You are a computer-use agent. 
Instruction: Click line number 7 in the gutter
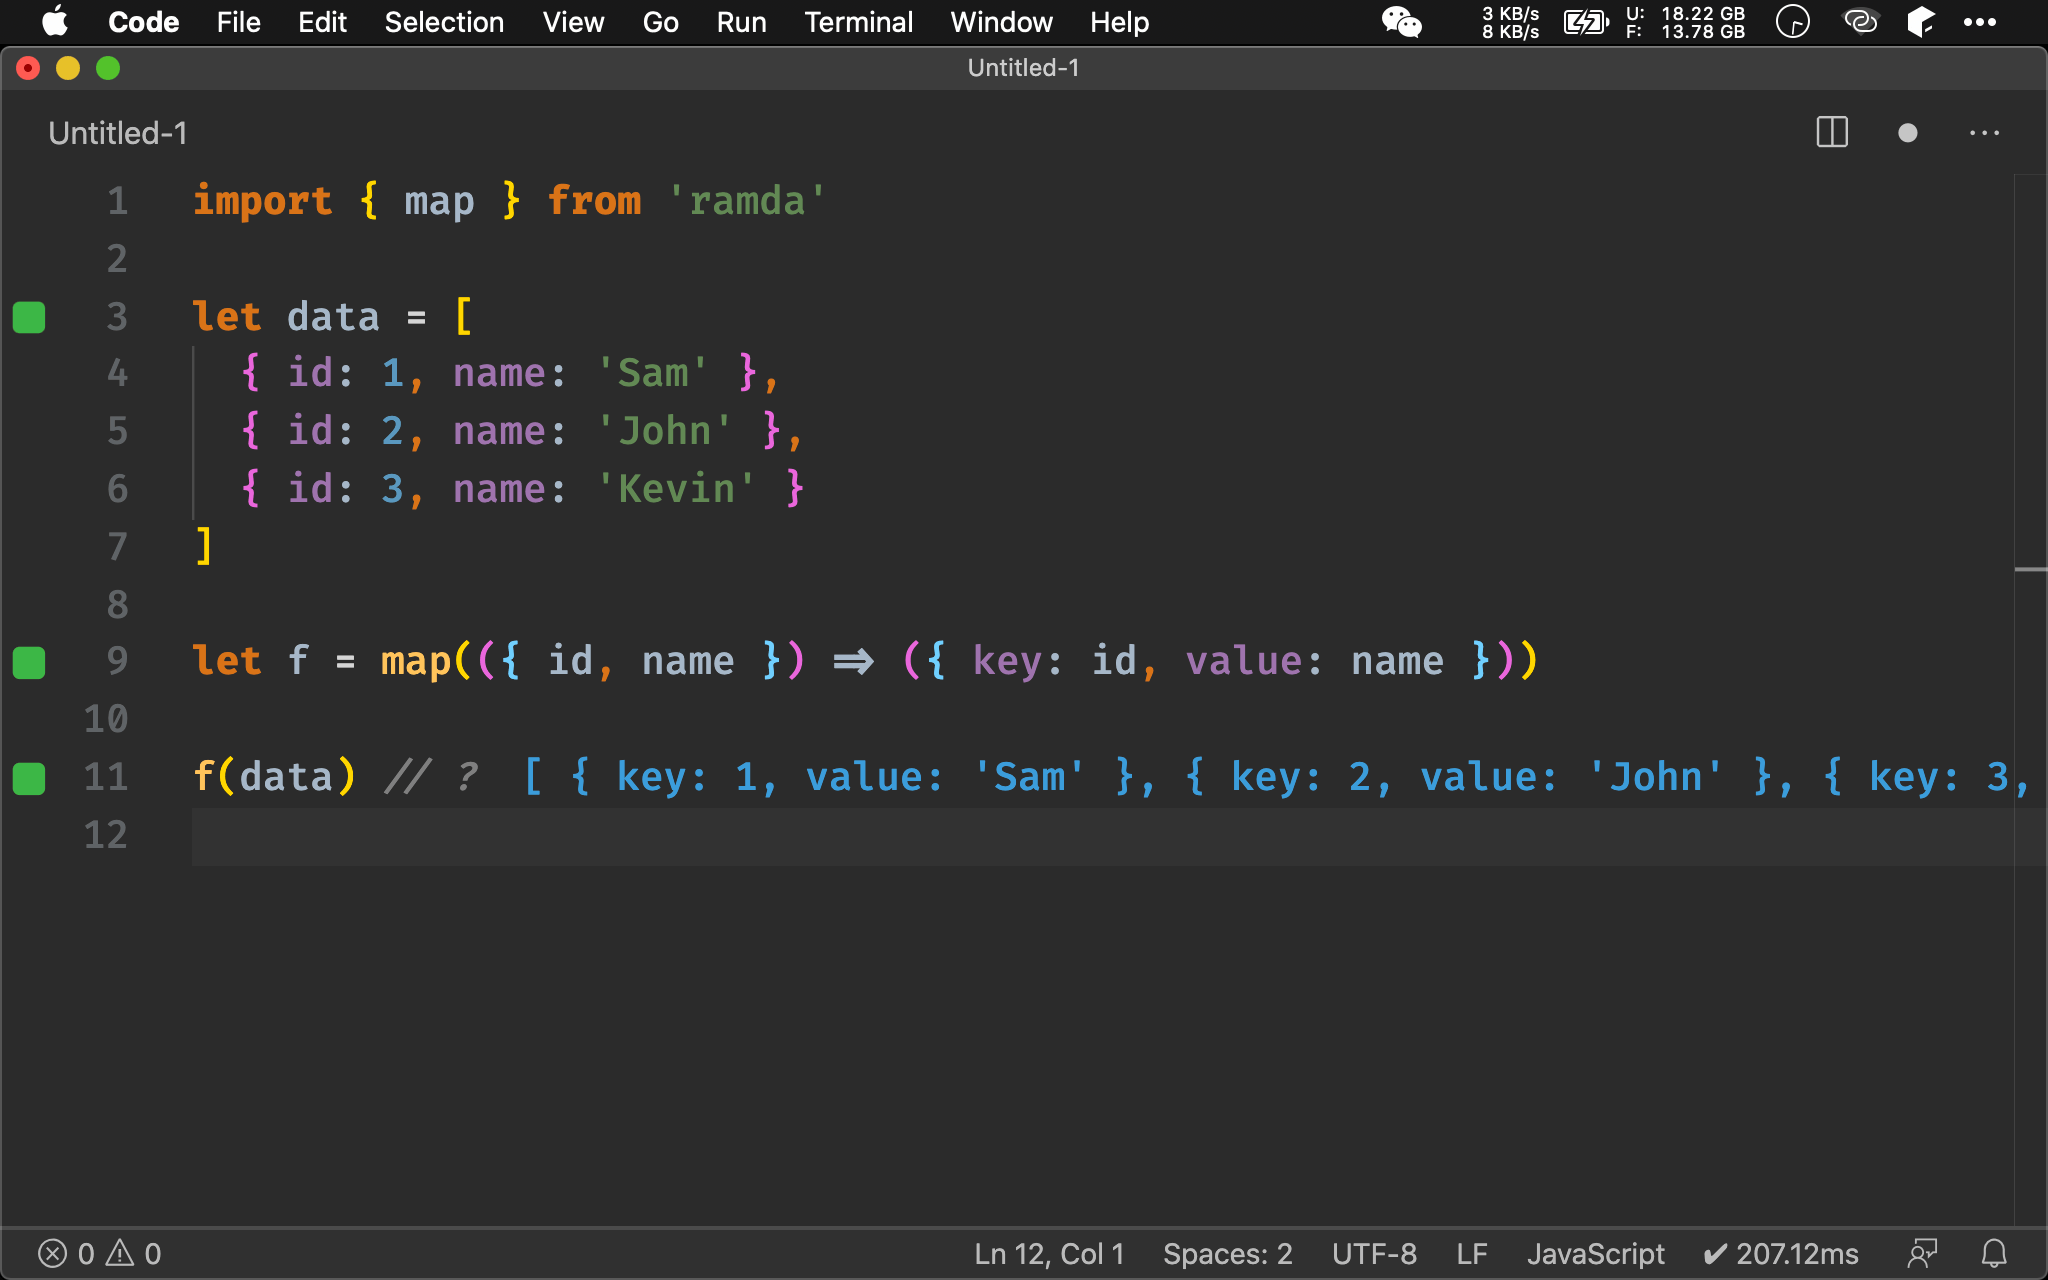[118, 547]
